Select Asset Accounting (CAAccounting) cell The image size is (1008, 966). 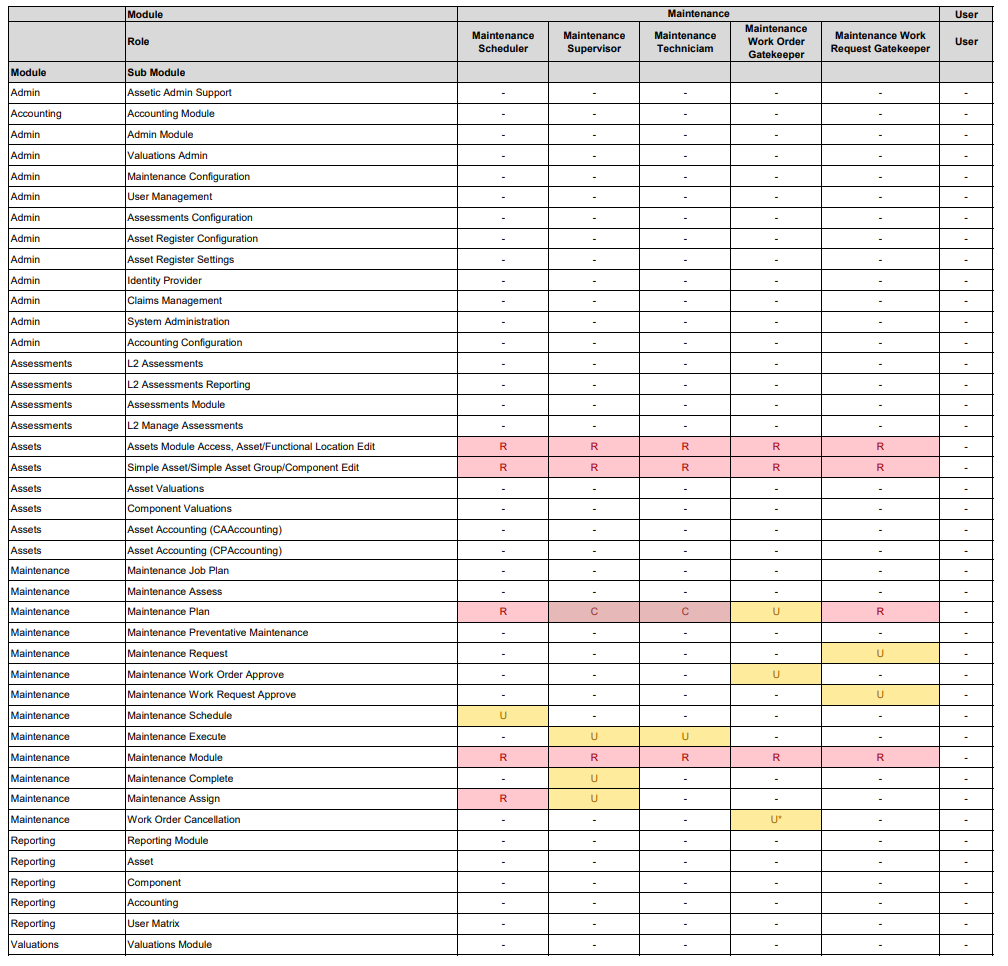pos(291,530)
